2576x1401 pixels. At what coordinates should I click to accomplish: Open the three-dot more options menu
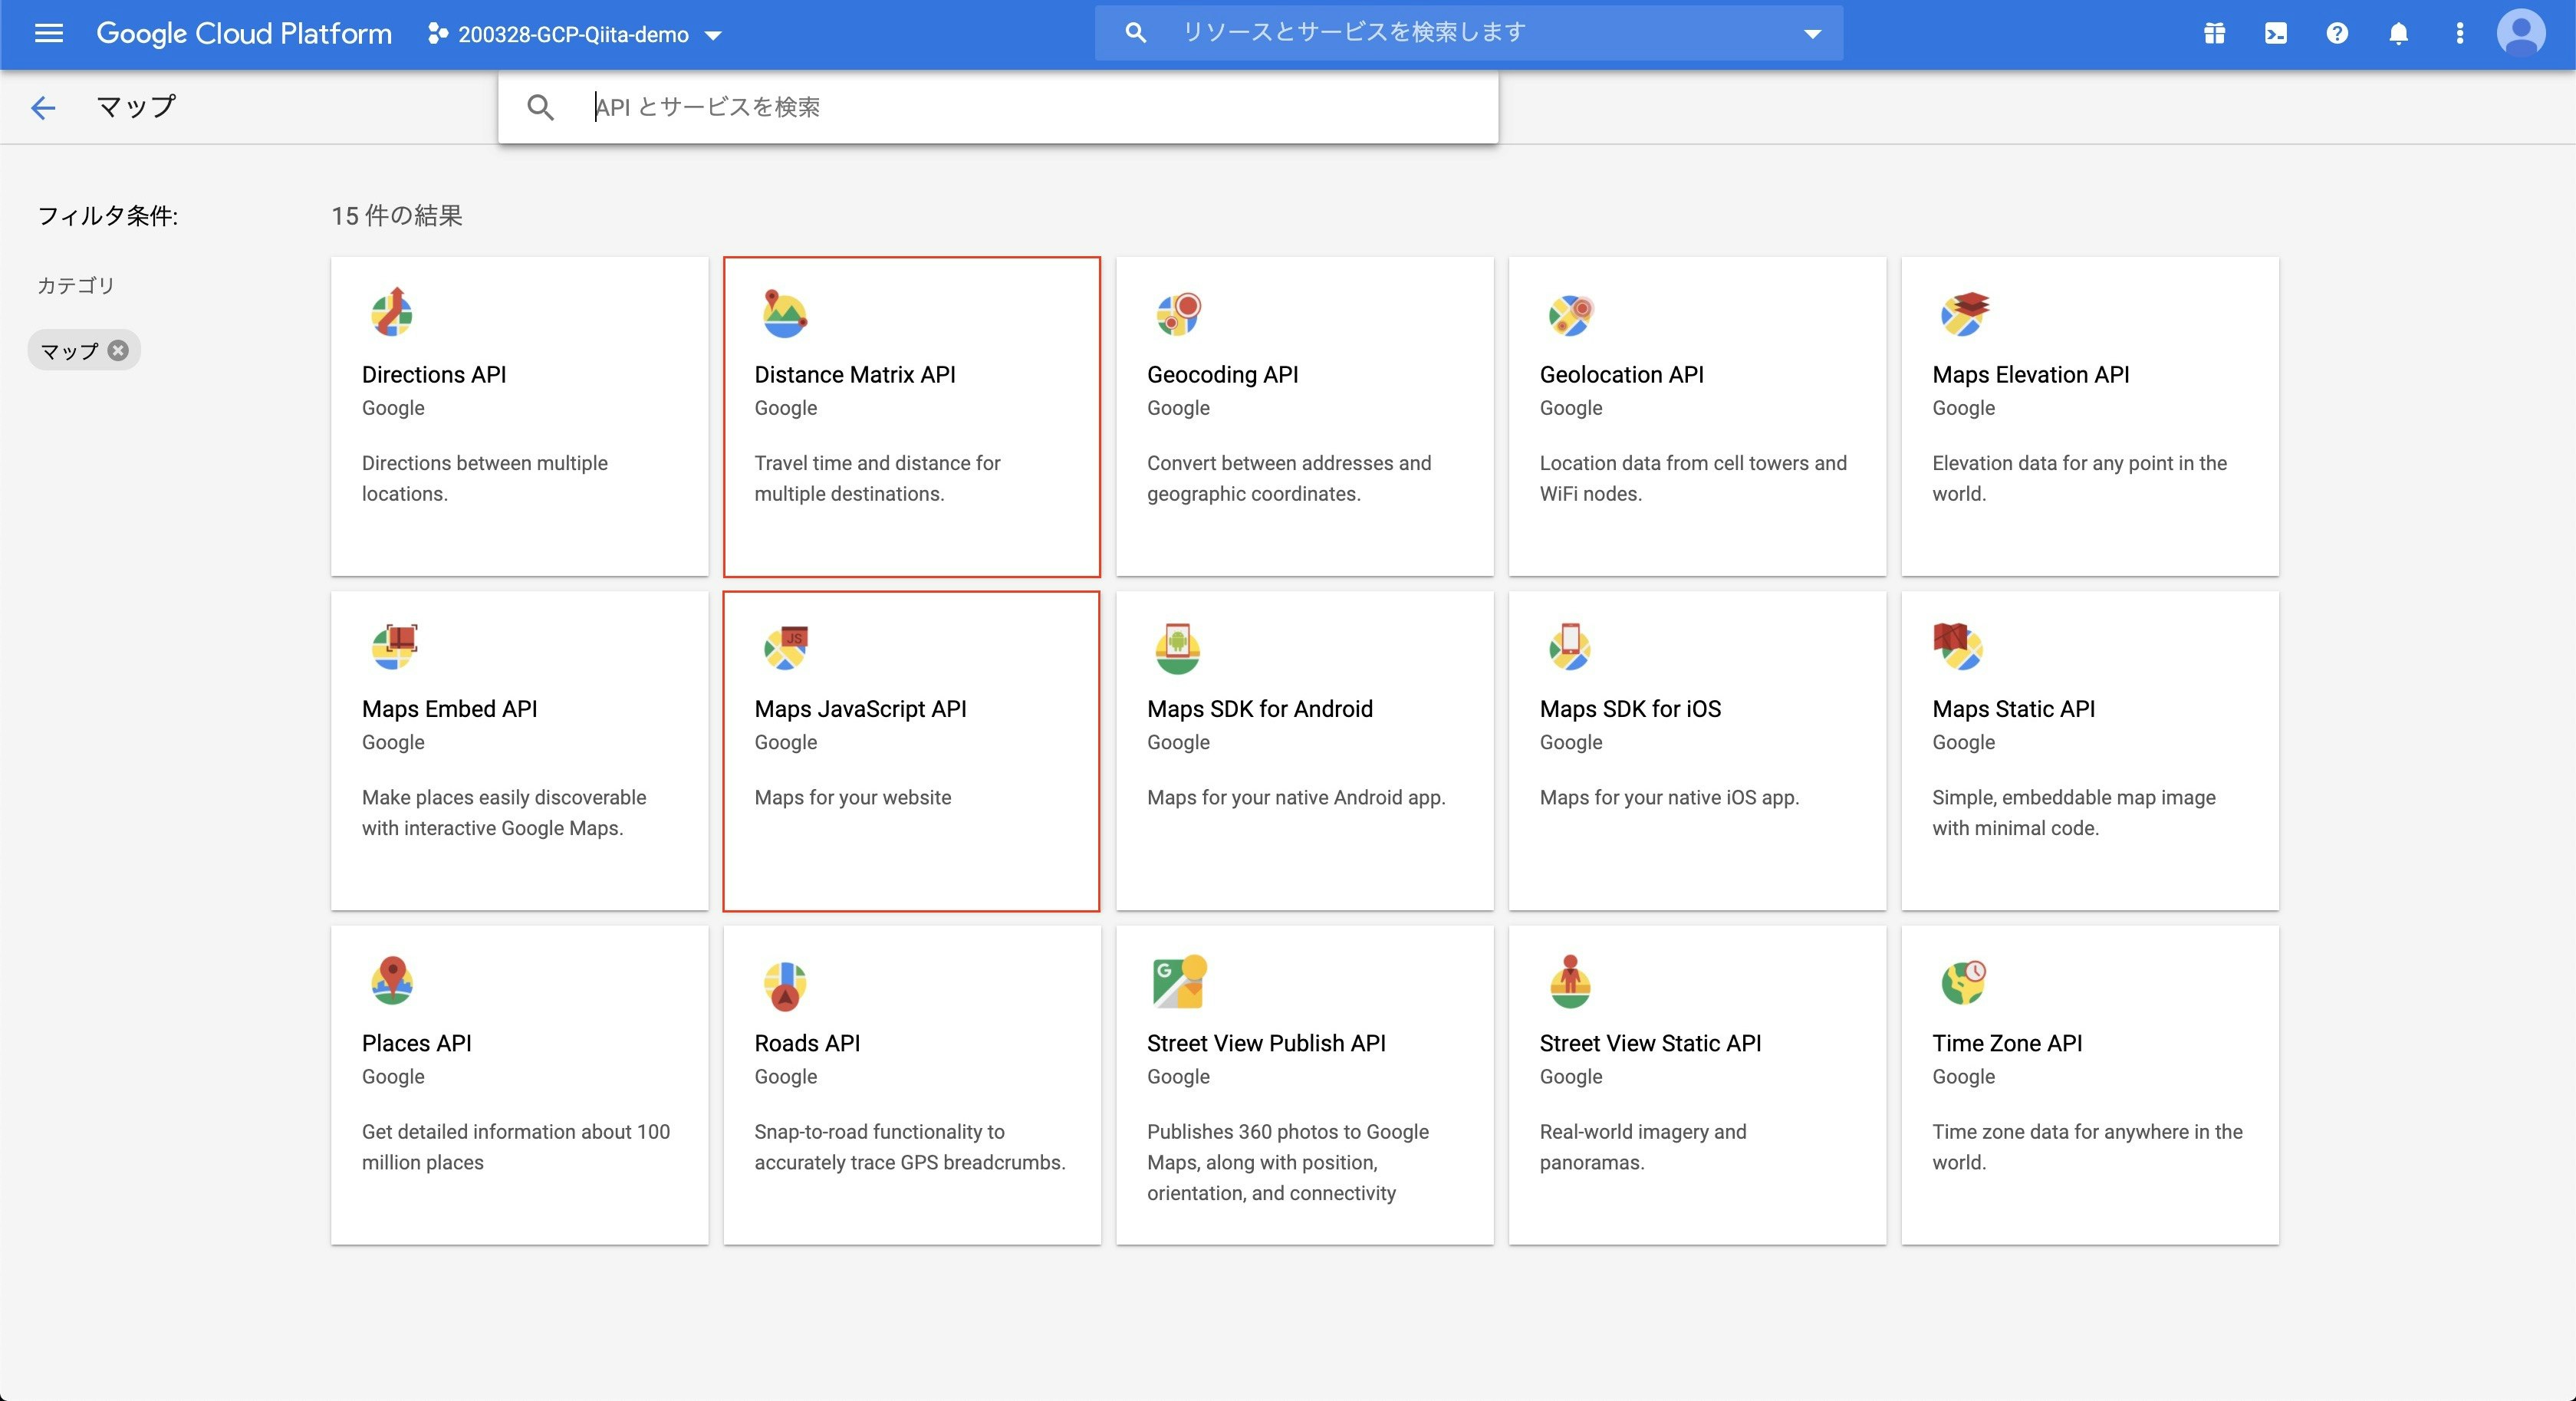click(2459, 33)
